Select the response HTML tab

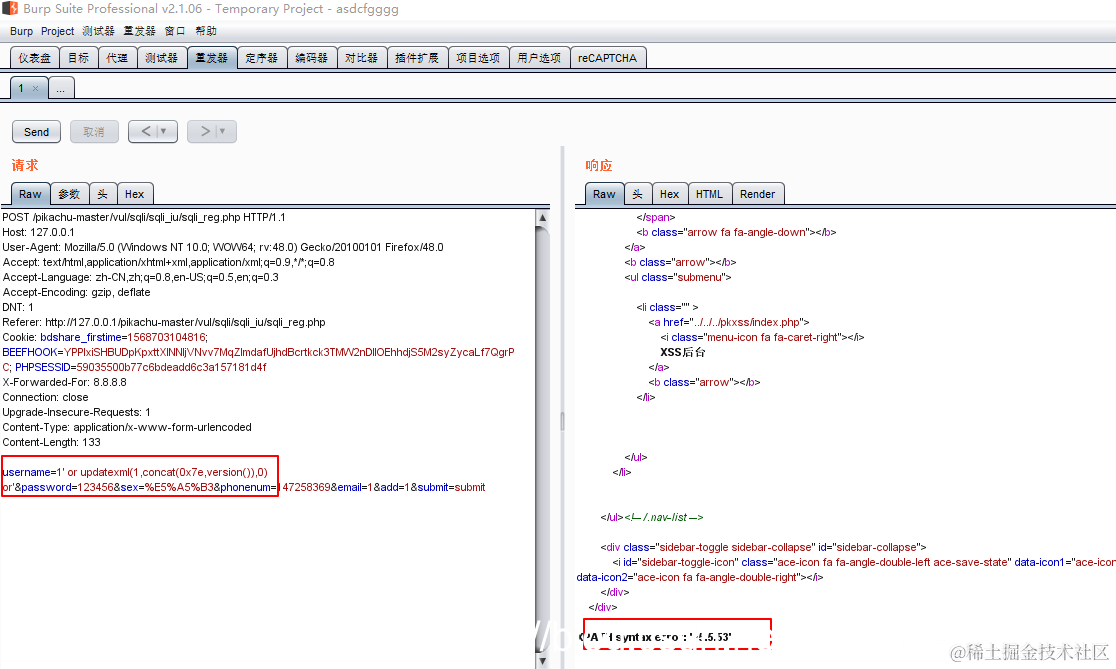pyautogui.click(x=709, y=194)
